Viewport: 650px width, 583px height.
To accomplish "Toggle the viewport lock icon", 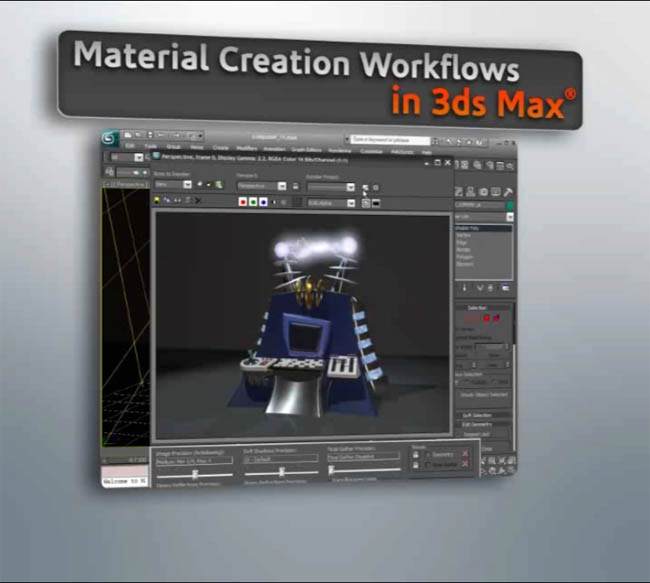I will [296, 186].
